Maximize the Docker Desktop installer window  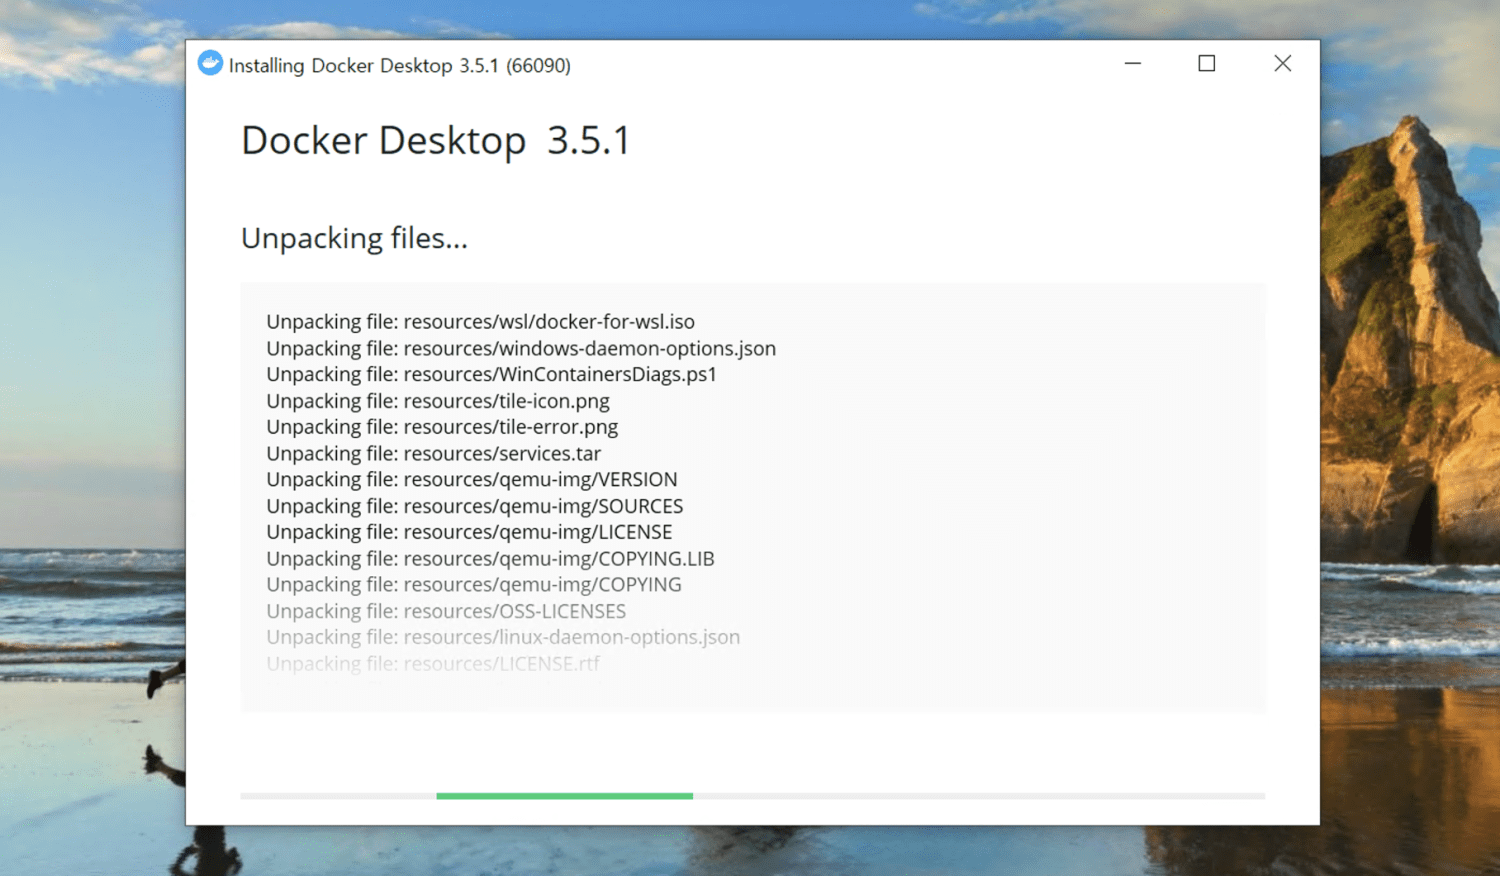click(1207, 64)
